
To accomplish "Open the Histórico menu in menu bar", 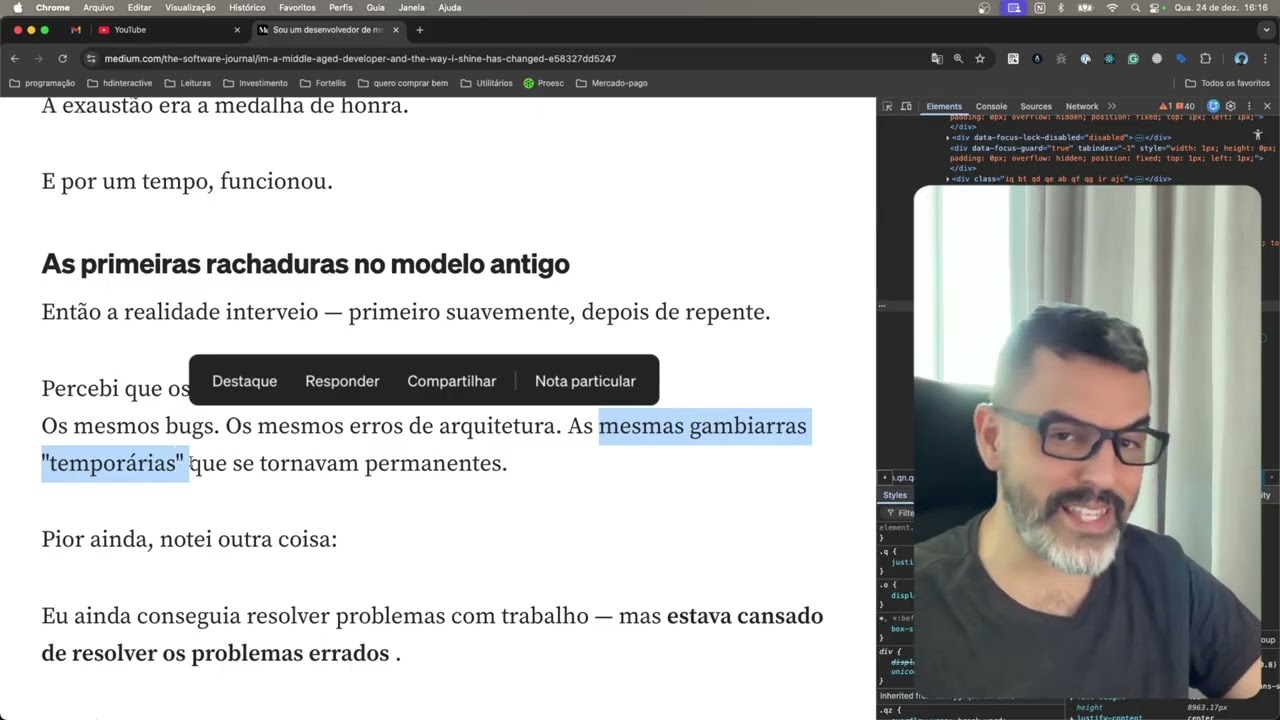I will tap(247, 7).
